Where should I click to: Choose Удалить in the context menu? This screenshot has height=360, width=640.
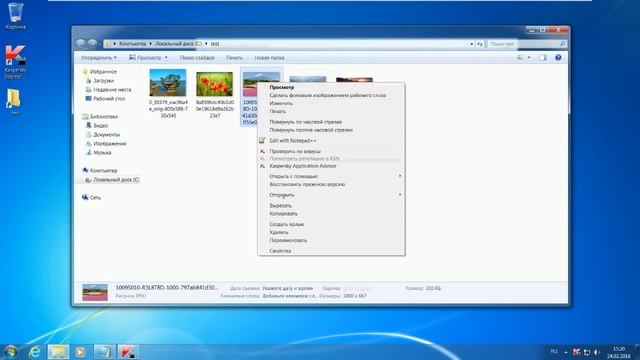[331, 232]
